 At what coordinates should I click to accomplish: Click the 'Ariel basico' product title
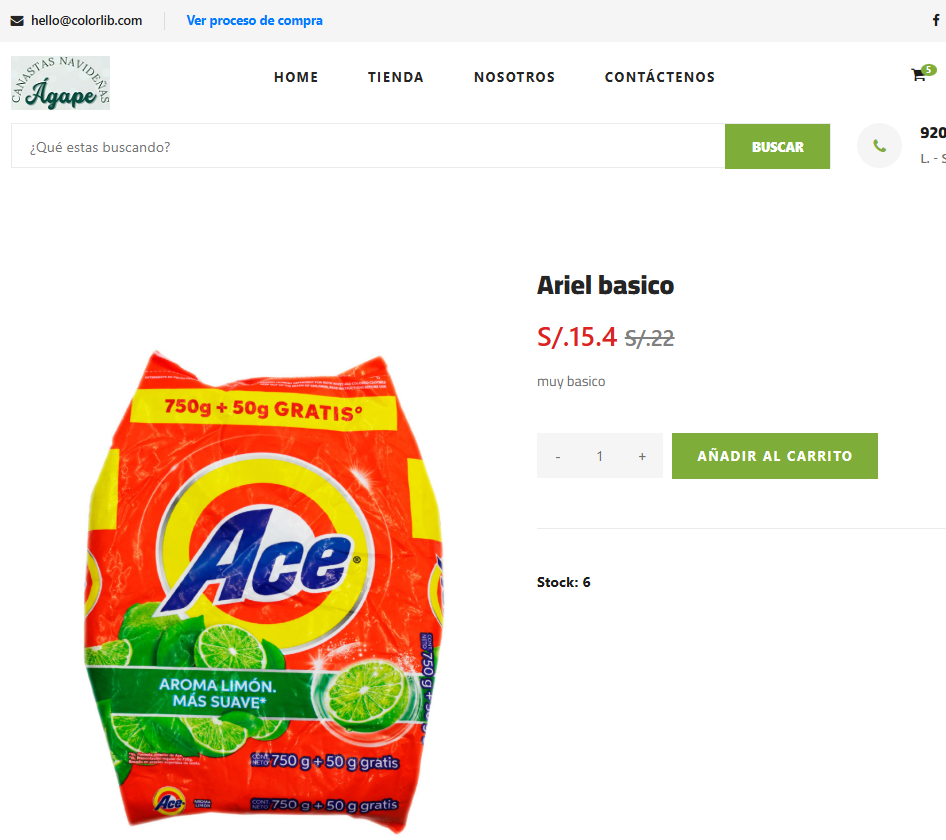pyautogui.click(x=605, y=285)
